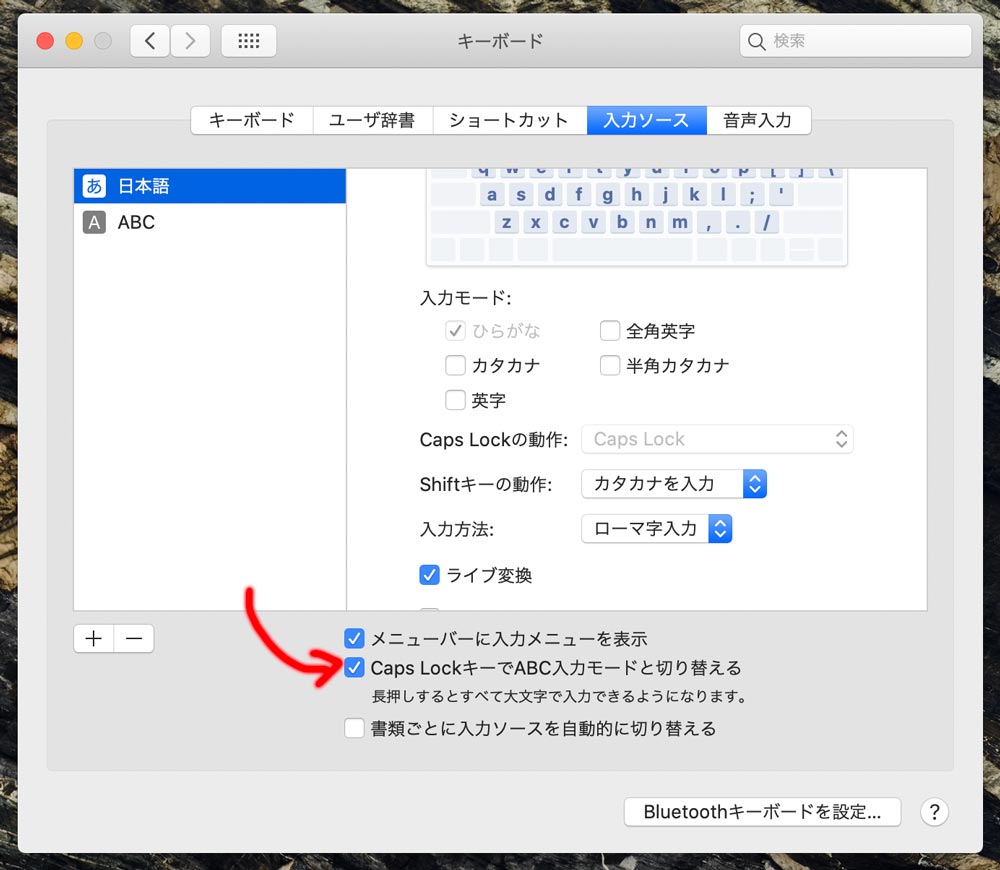Toggle the ひらがな checkbox

pyautogui.click(x=455, y=331)
